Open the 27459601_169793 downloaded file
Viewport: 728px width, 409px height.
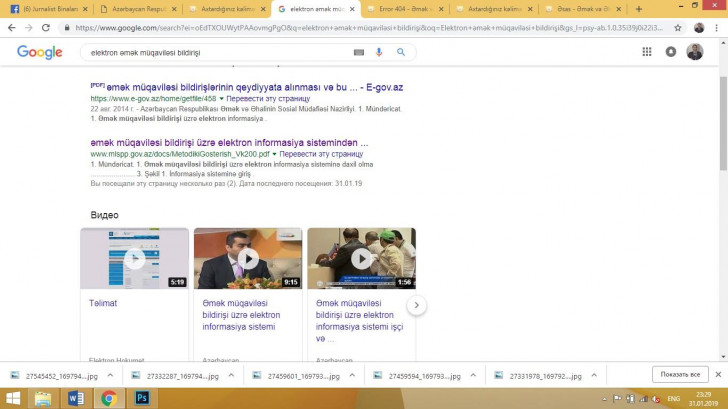pyautogui.click(x=298, y=376)
